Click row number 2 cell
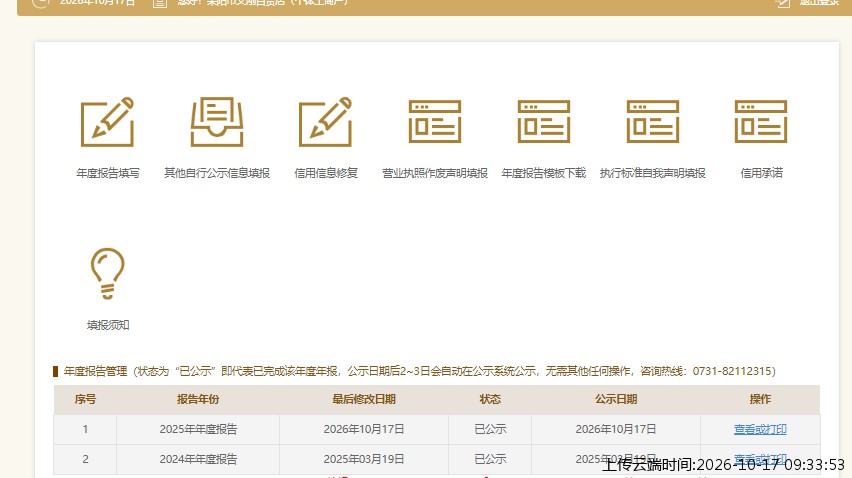The width and height of the screenshot is (852, 478). [x=85, y=459]
